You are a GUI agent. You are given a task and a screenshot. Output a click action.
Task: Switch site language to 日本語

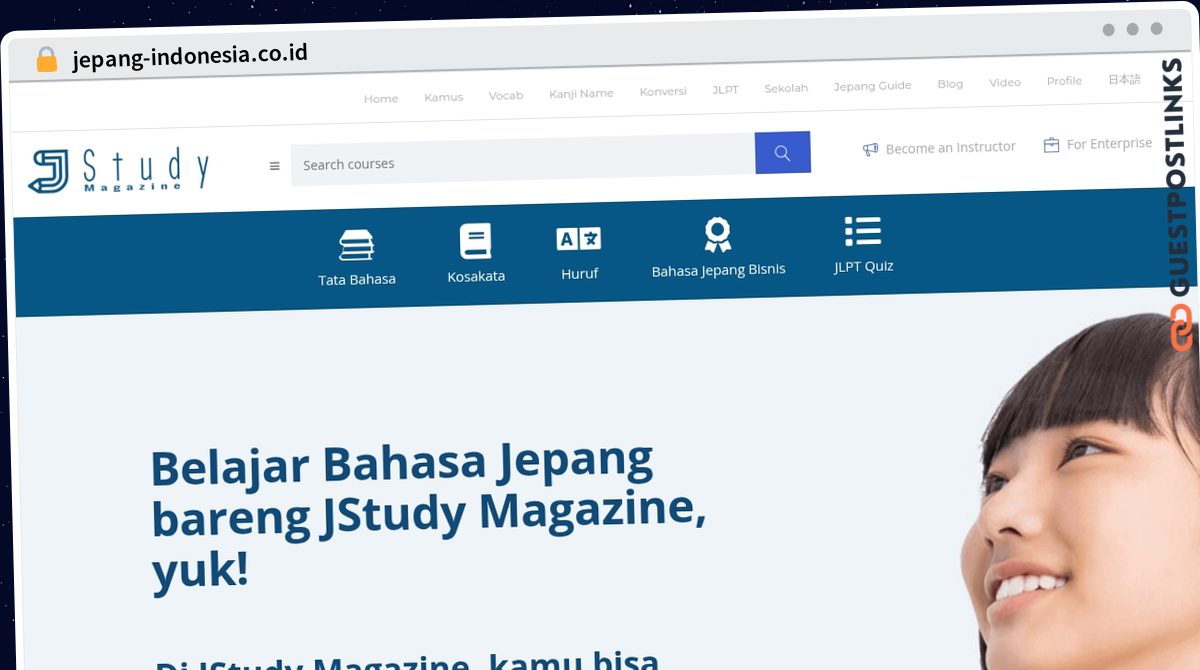[1124, 78]
